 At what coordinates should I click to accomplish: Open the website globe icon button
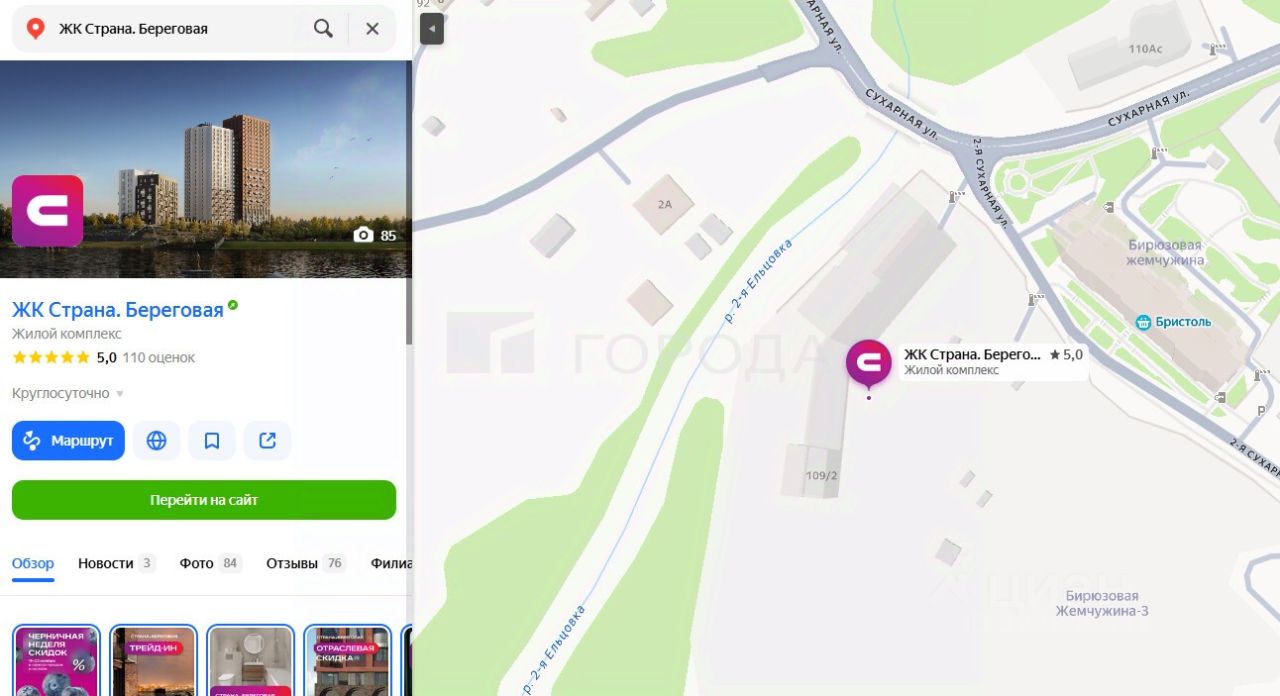[x=156, y=441]
